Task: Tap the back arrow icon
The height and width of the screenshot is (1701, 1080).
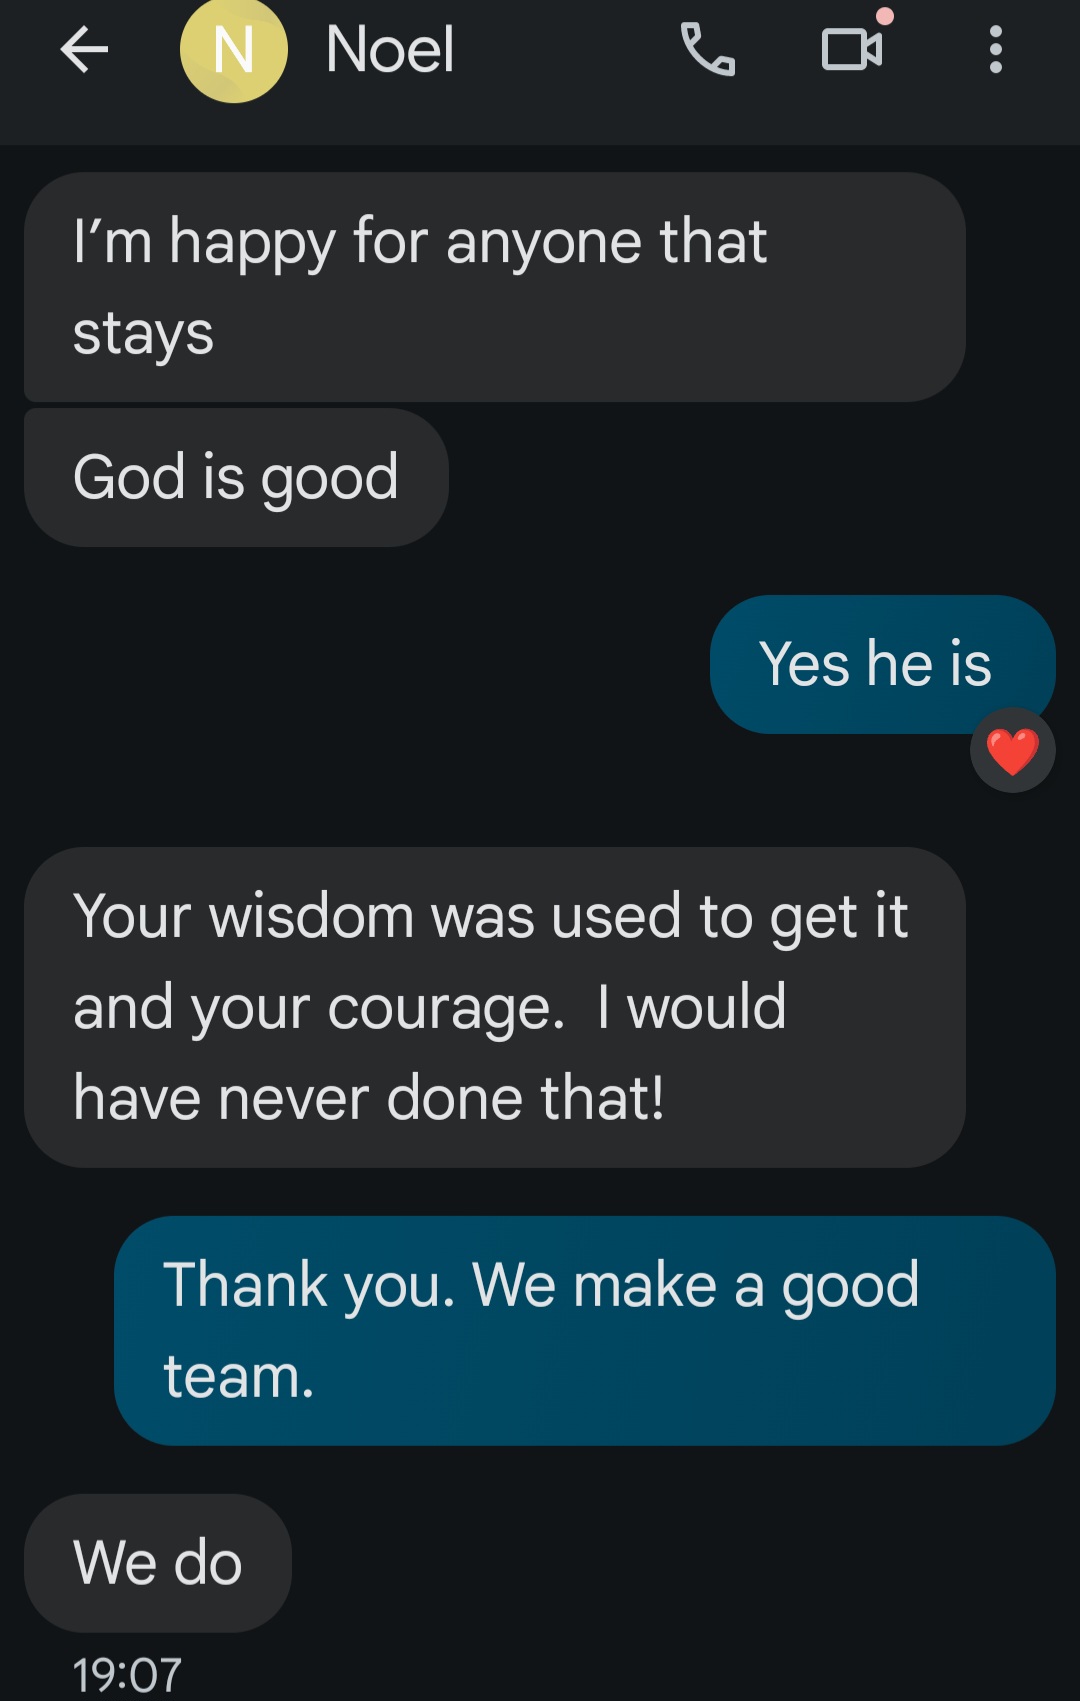Action: tap(84, 49)
